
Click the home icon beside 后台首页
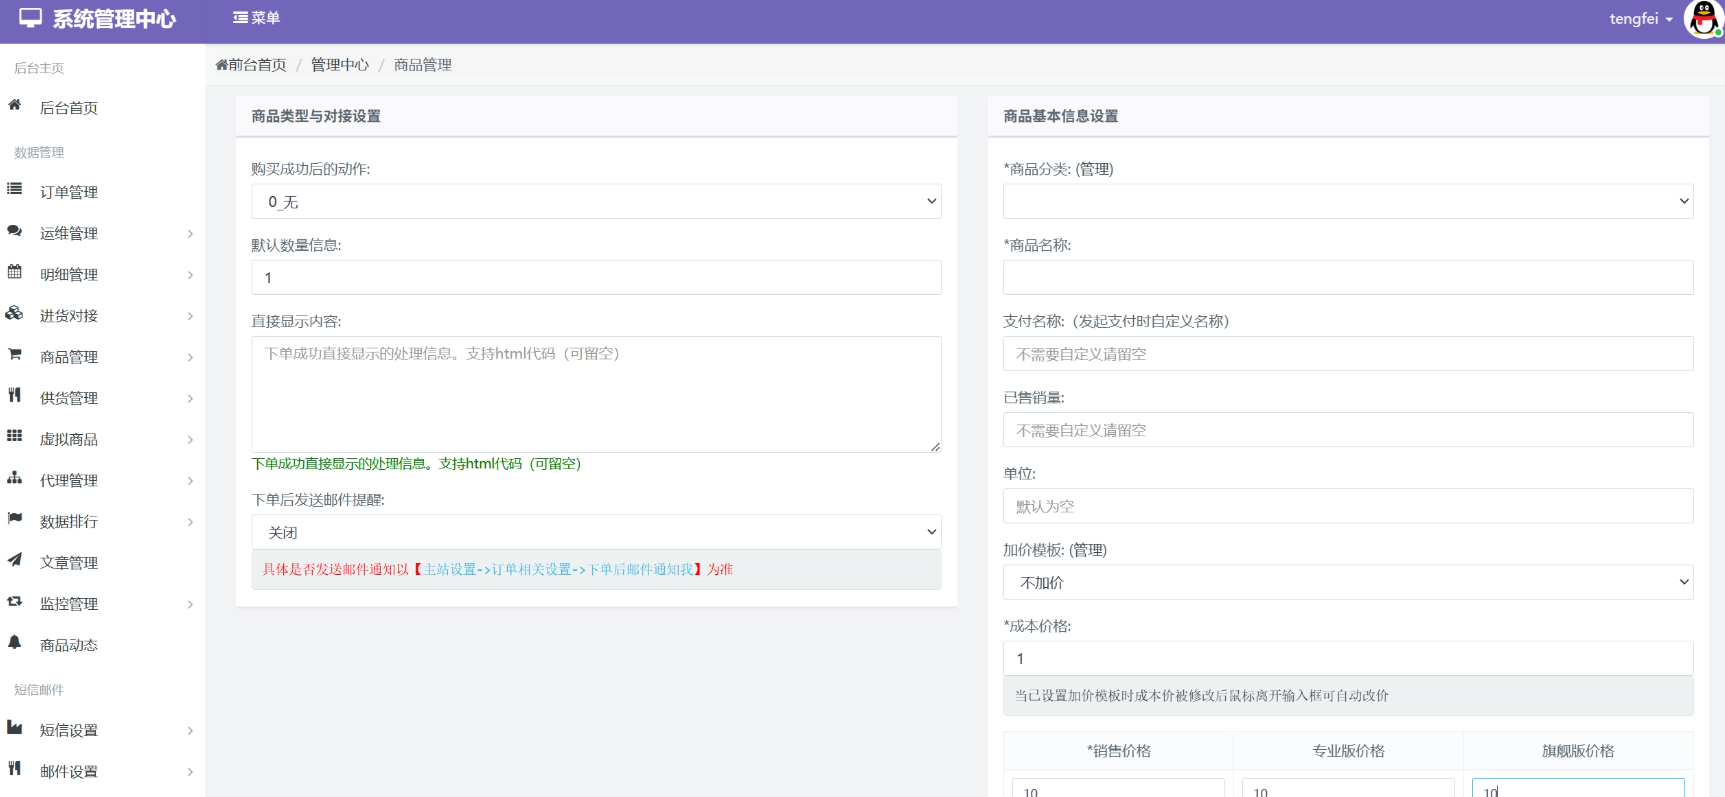[15, 105]
